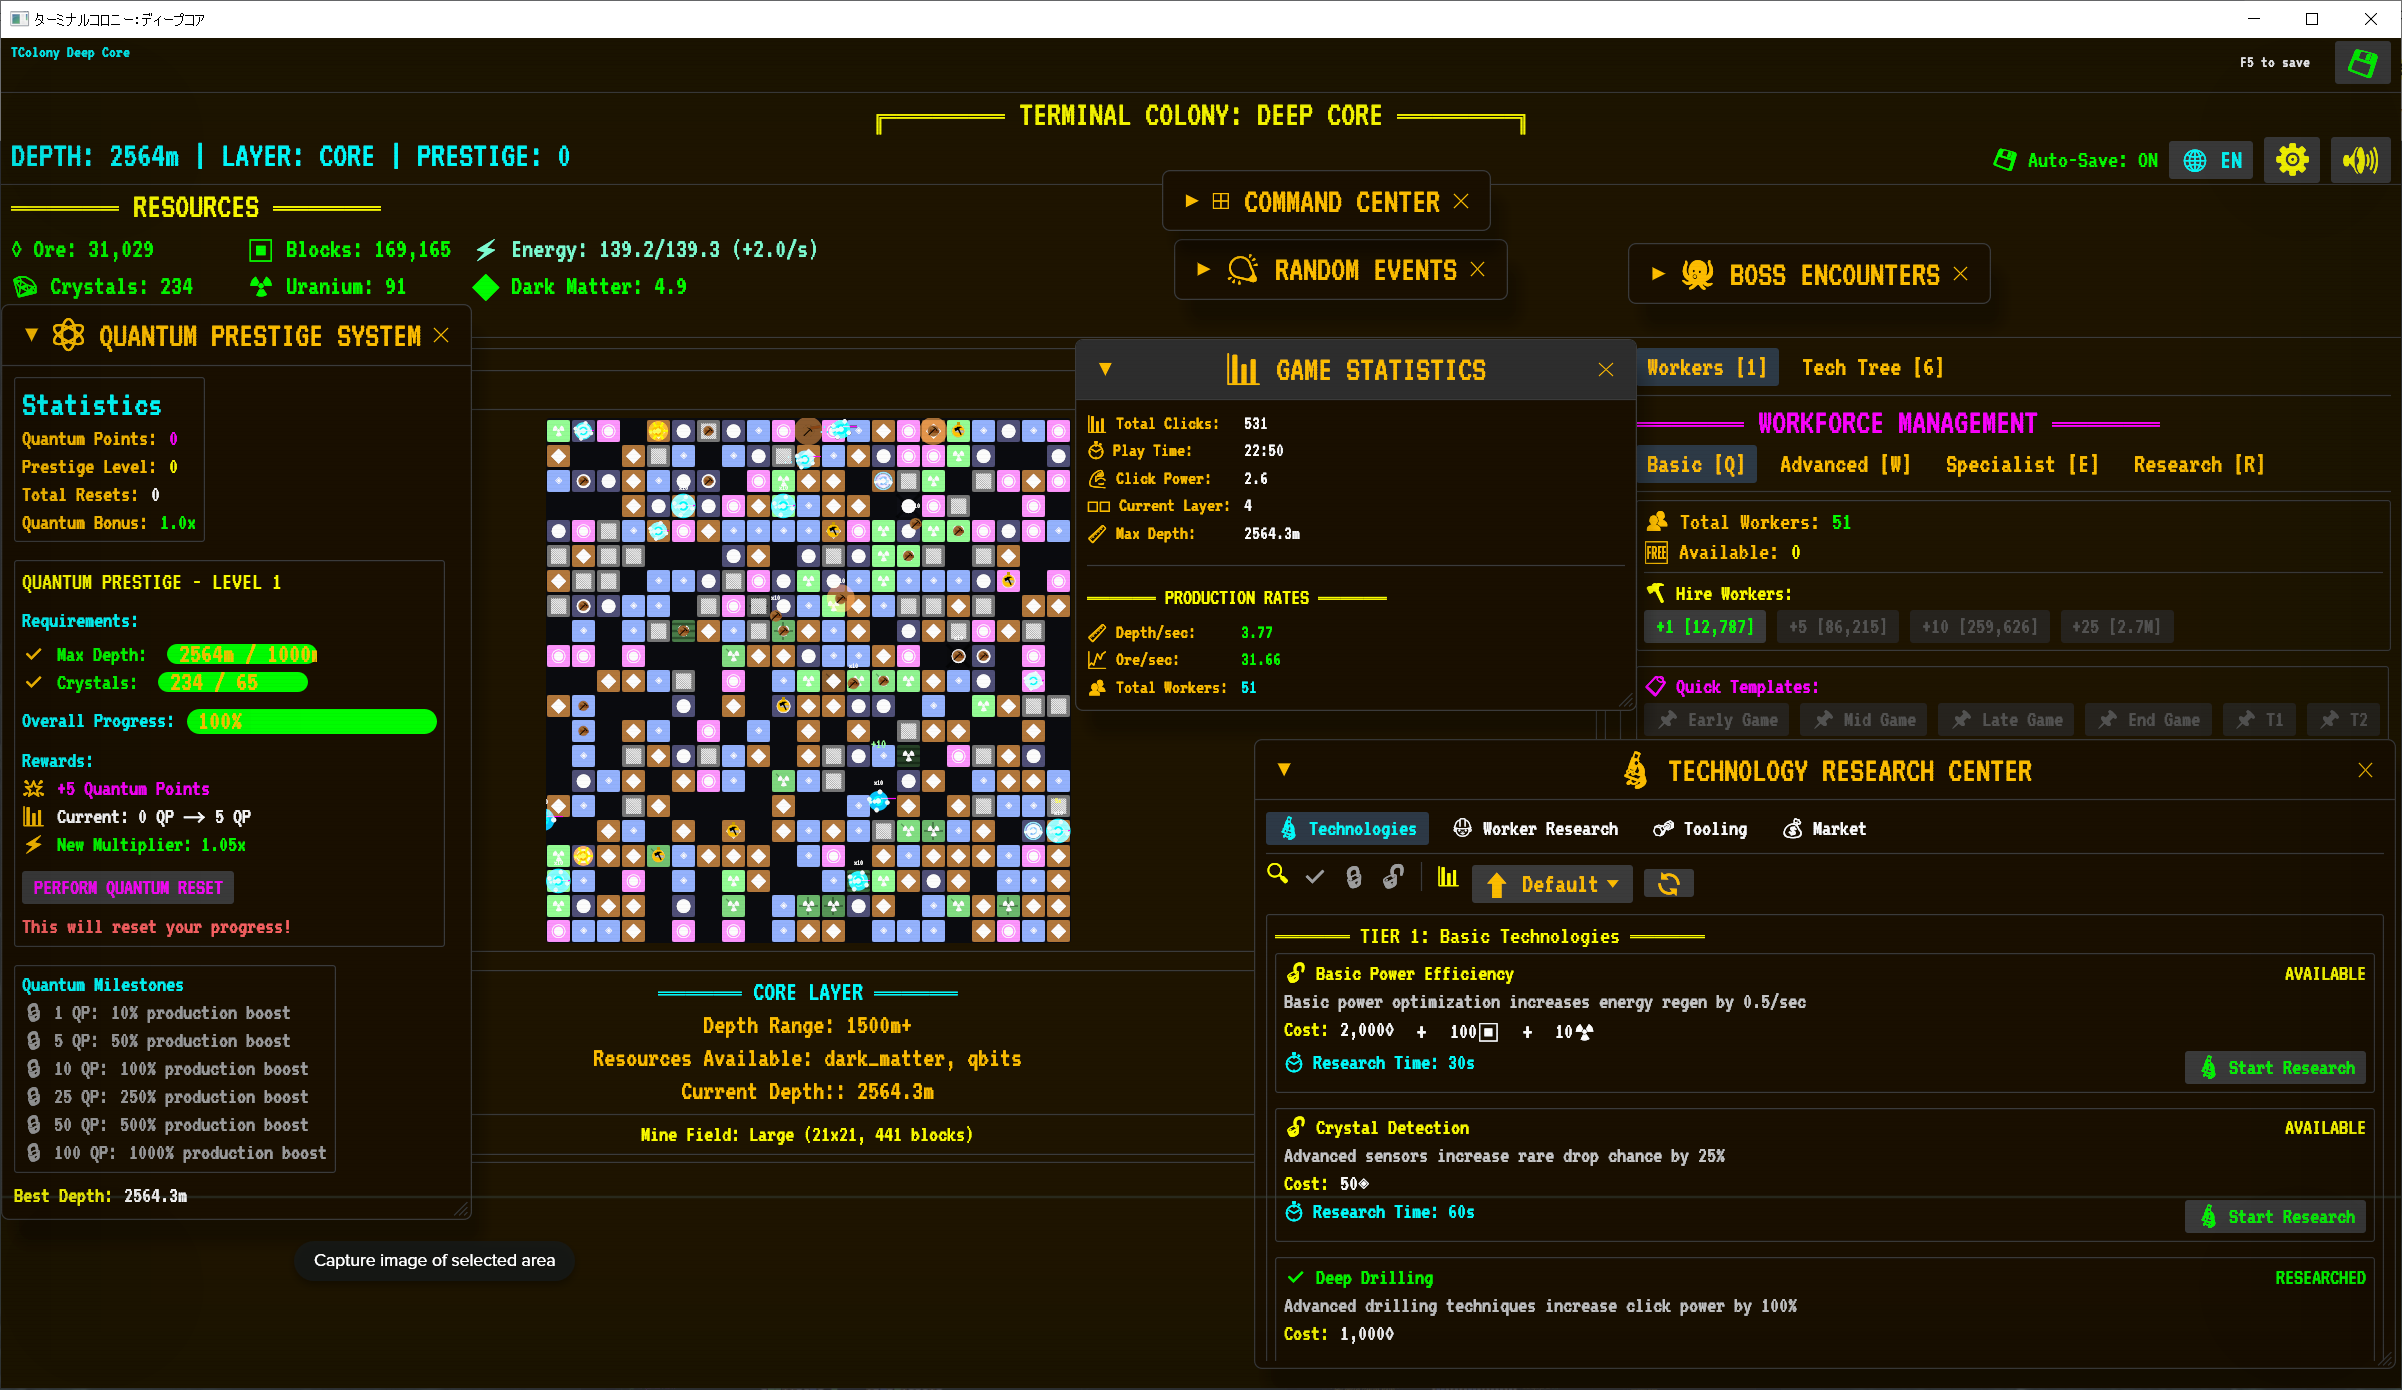Collapse the Quantum Prestige System panel

31,335
